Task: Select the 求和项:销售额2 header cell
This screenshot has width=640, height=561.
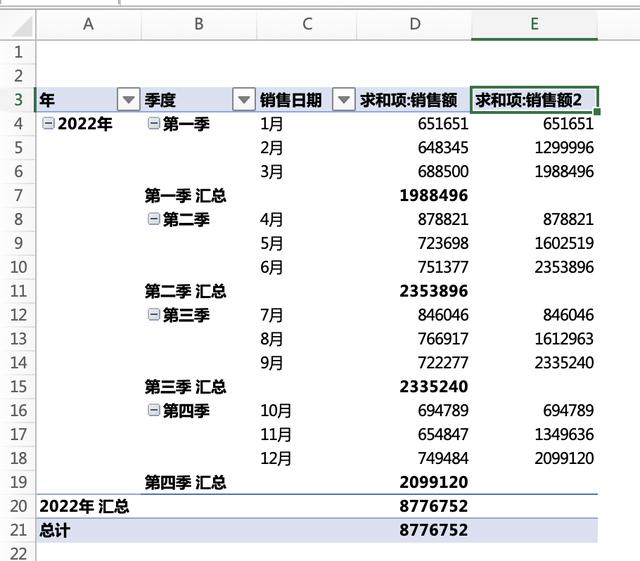Action: coord(534,100)
